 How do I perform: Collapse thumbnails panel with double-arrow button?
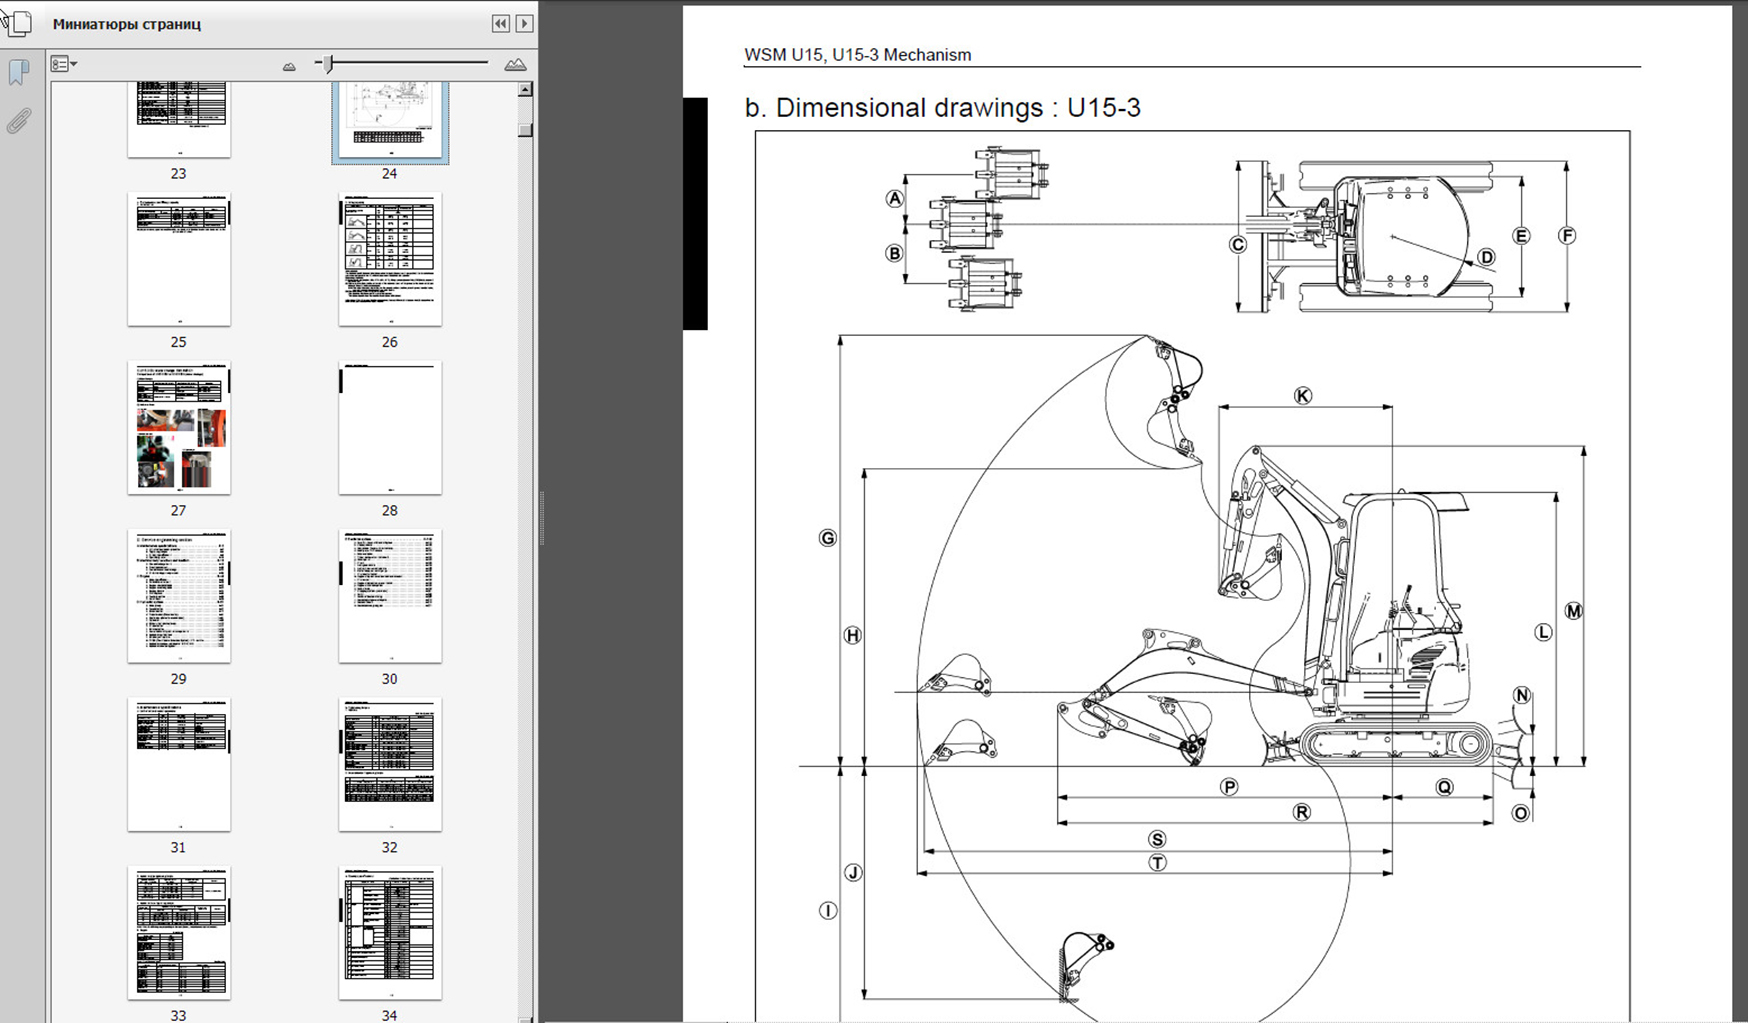[x=501, y=23]
